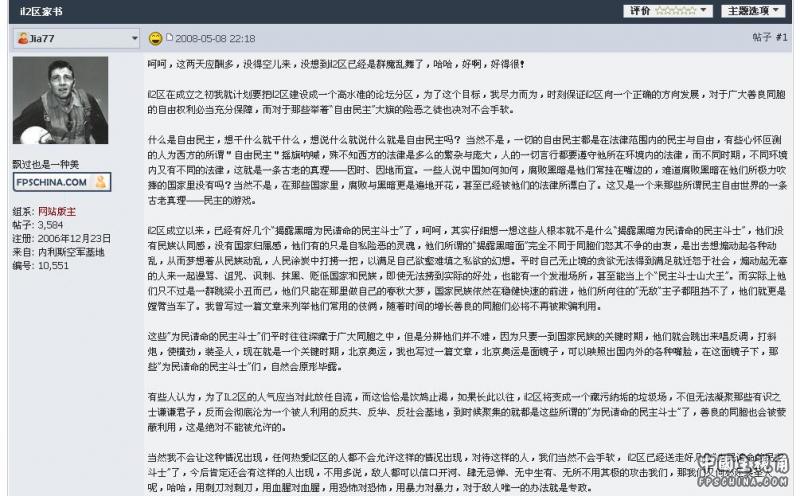Click the registration date 2006年12月23日

[x=74, y=238]
